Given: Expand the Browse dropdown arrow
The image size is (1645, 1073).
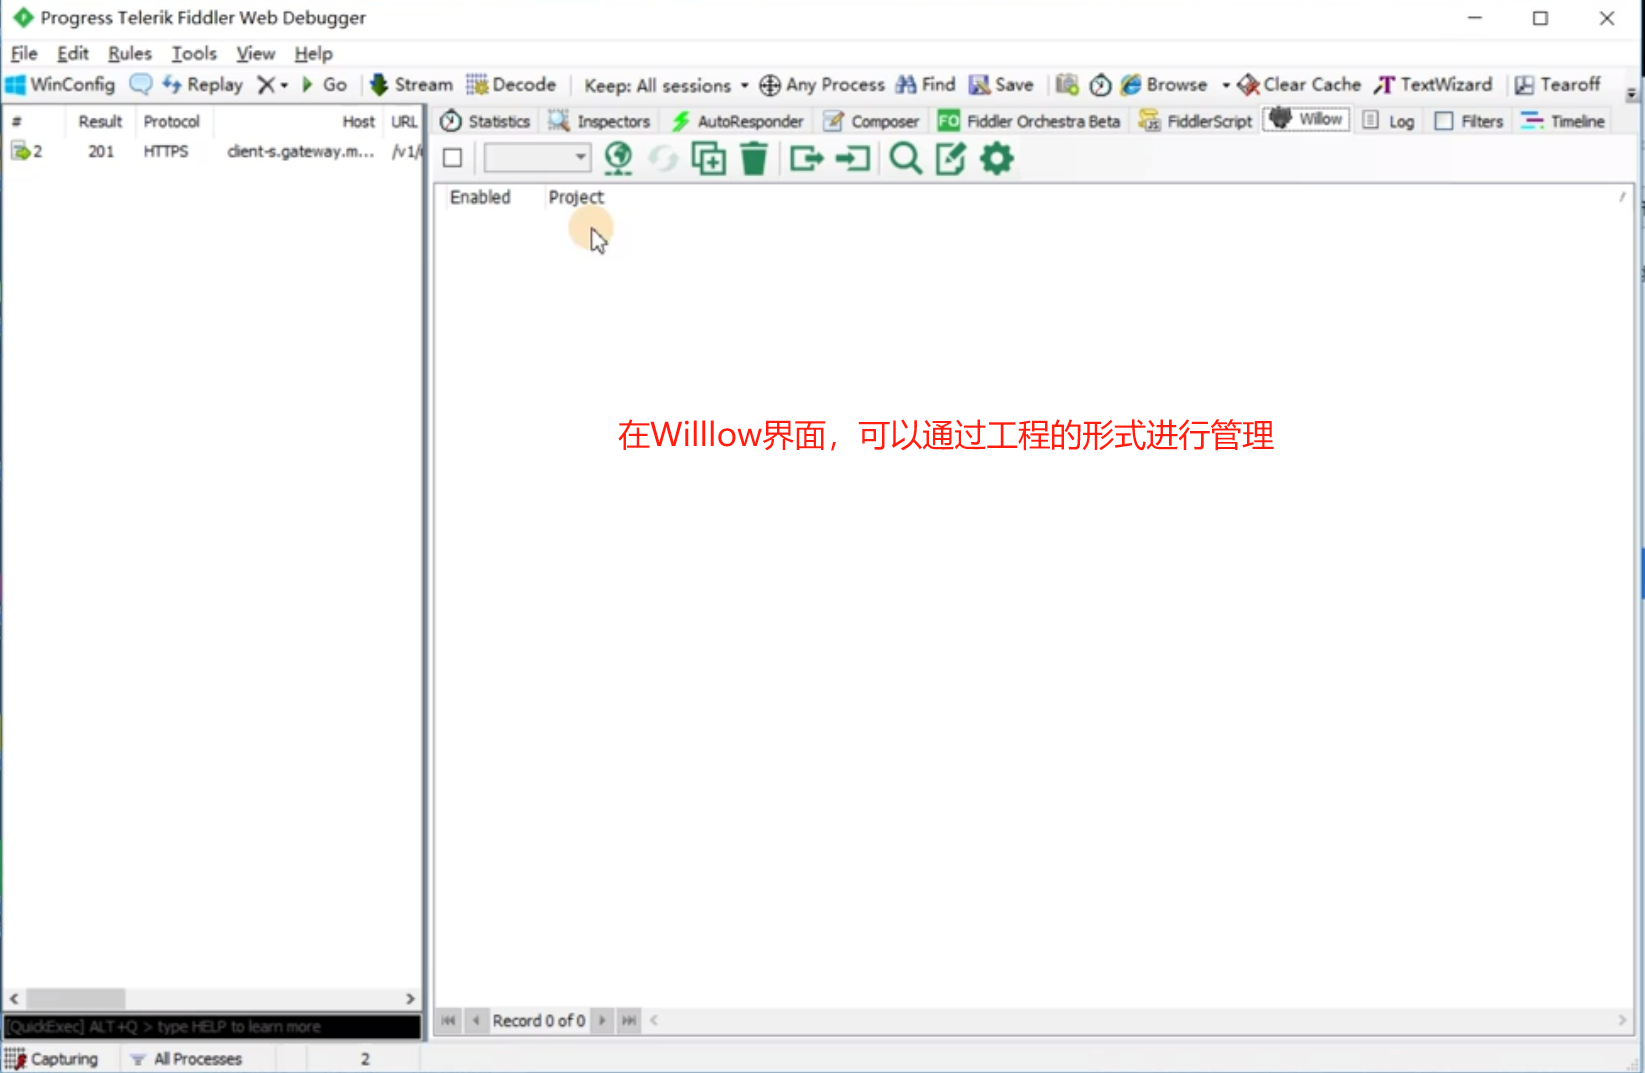Looking at the screenshot, I should [1226, 85].
